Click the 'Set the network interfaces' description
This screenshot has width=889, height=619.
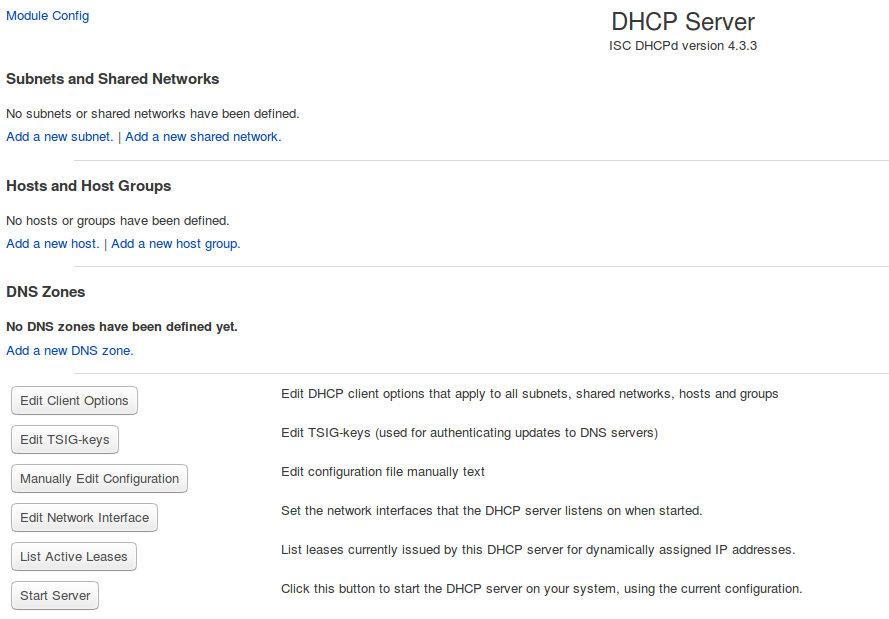(492, 511)
